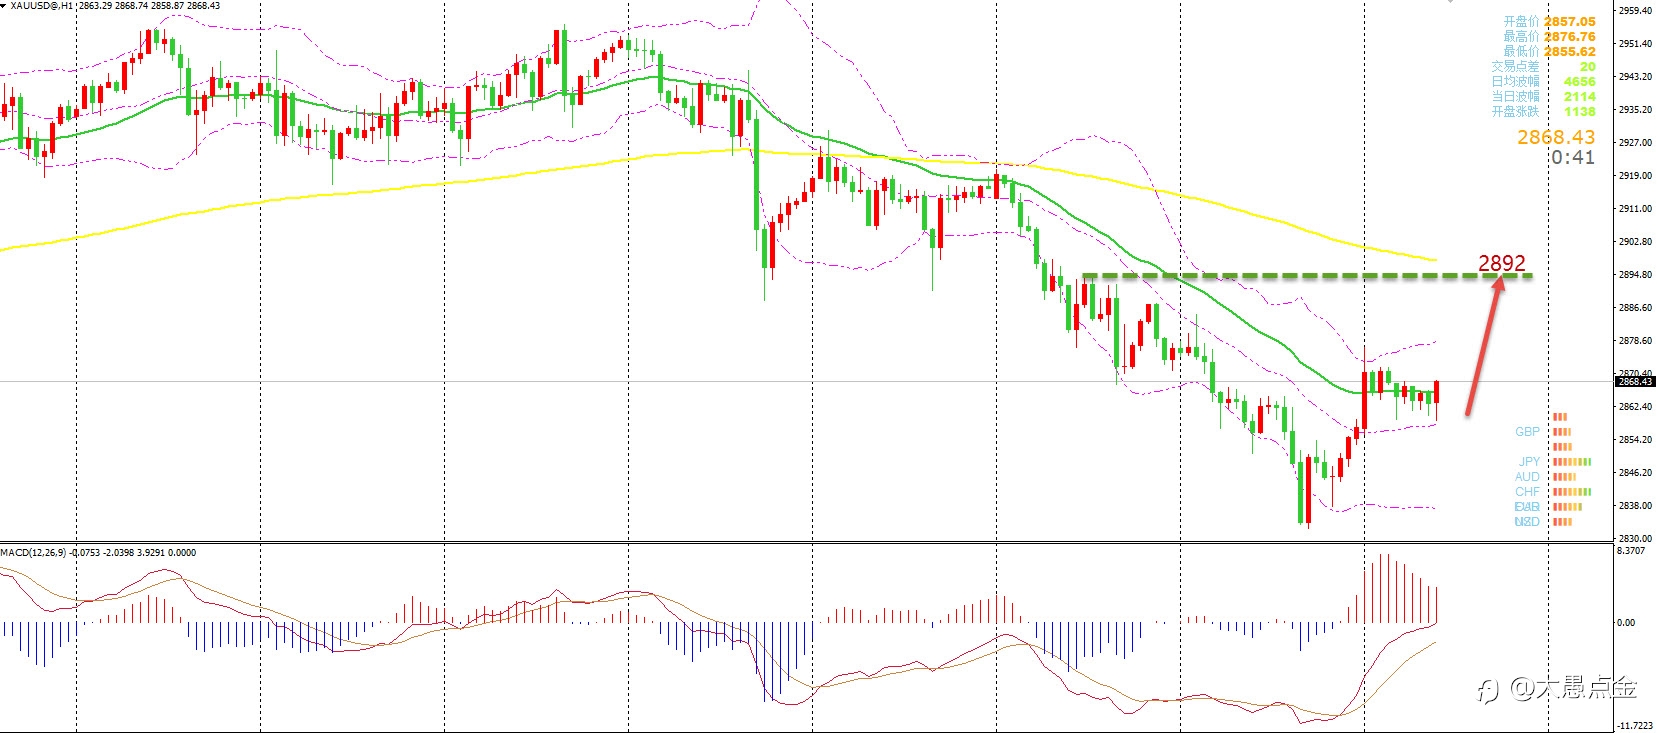Click the 2935.20 price axis label
This screenshot has height=733, width=1657.
[1634, 110]
